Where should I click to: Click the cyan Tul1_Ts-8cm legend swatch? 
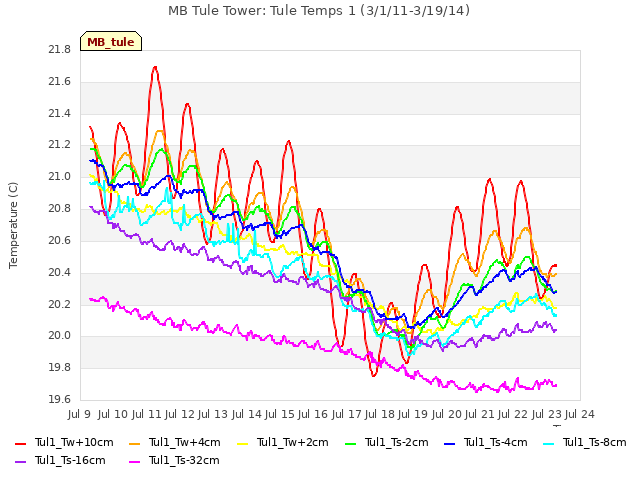pyautogui.click(x=549, y=443)
